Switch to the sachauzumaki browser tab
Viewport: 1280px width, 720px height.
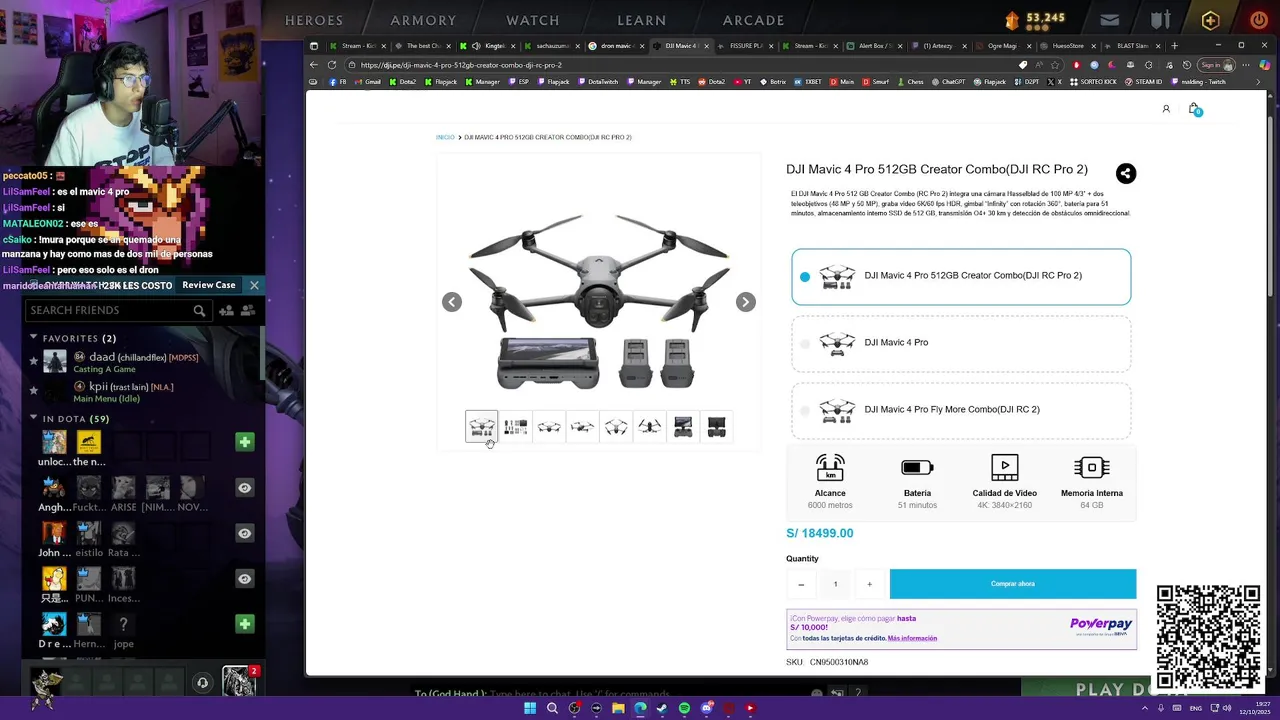(552, 45)
